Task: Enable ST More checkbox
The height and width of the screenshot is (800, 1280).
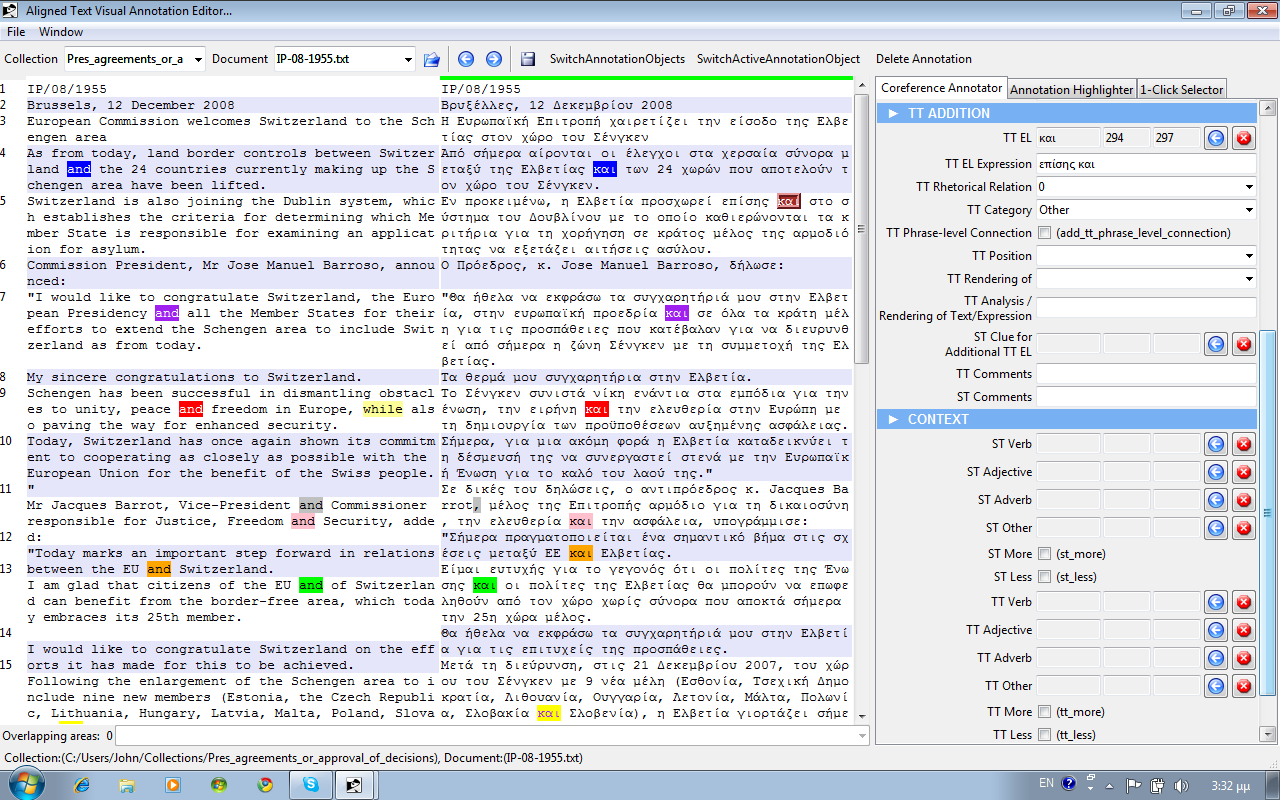Action: coord(1044,554)
